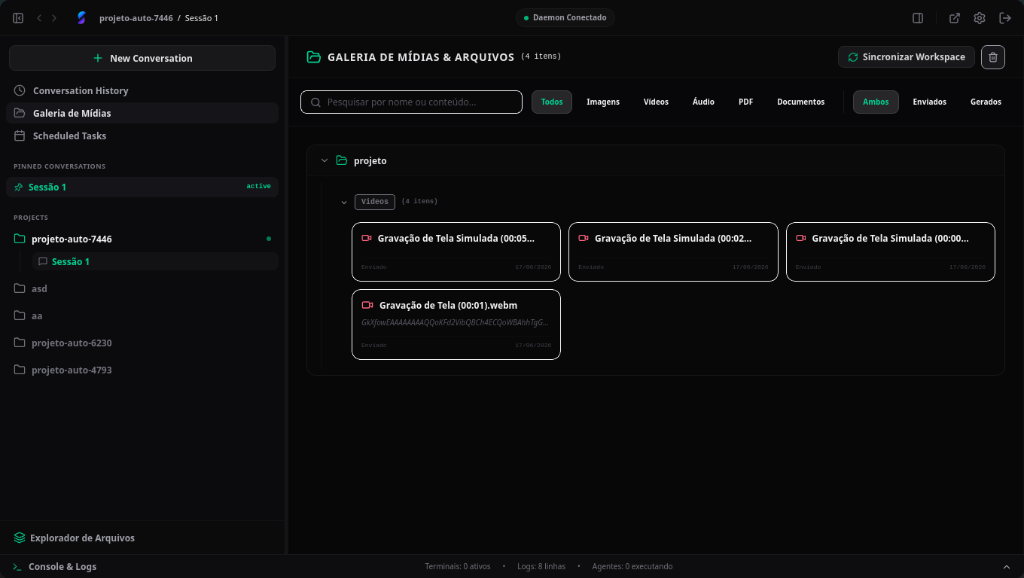Click the logout icon
The height and width of the screenshot is (578, 1024).
(x=1005, y=18)
